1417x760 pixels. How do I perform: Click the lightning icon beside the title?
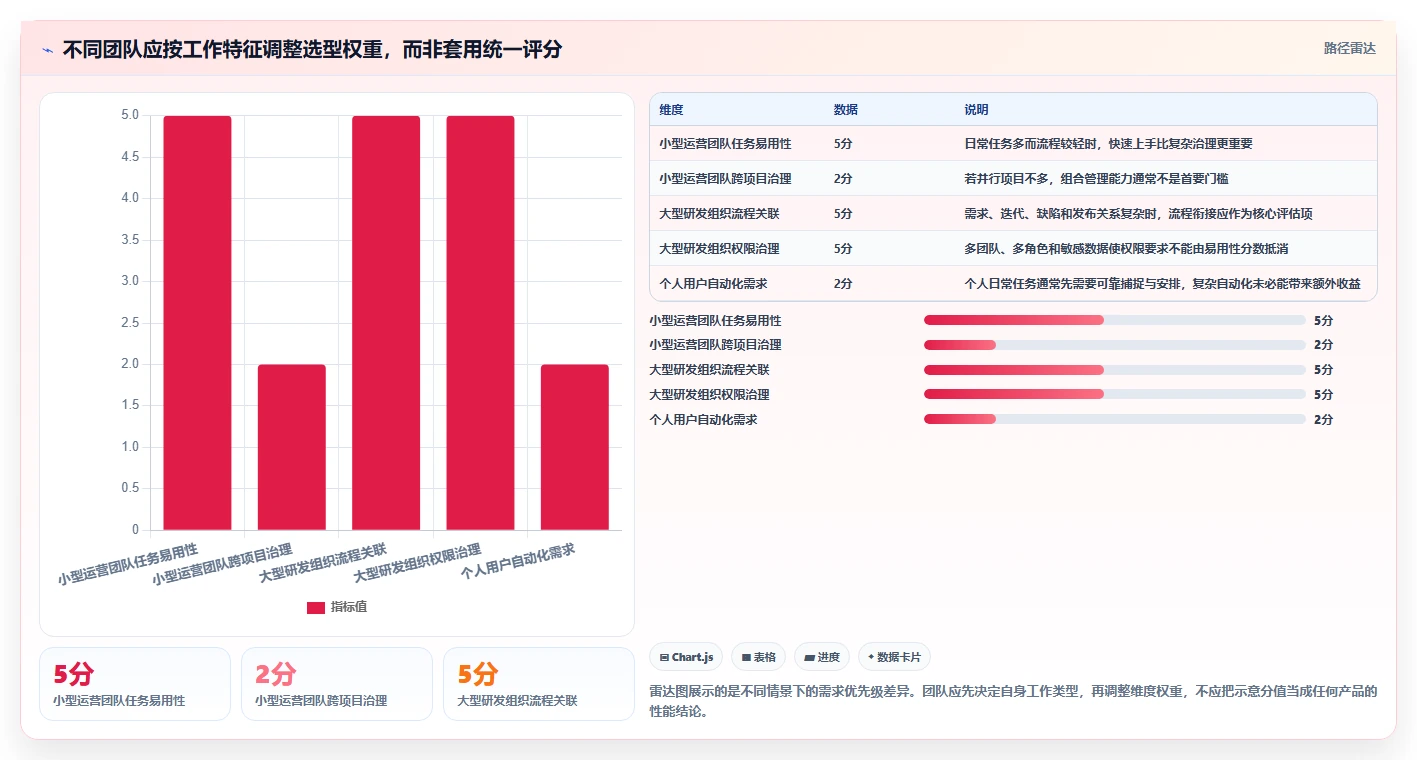(x=47, y=50)
